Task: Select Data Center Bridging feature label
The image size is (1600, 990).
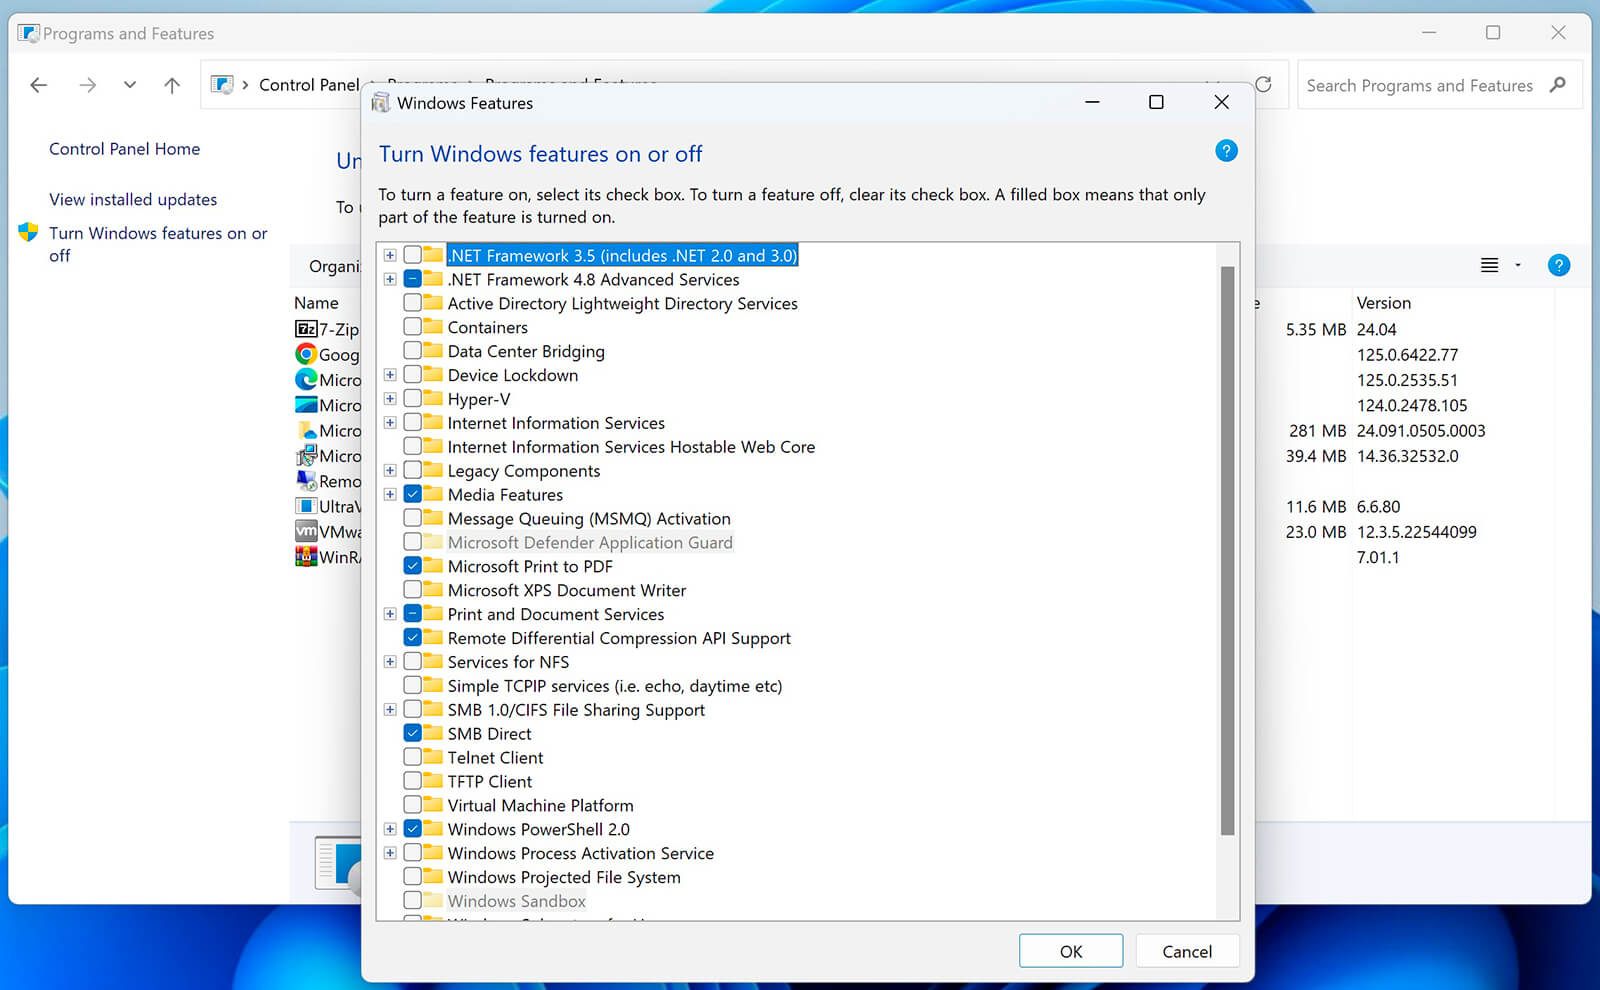Action: click(526, 351)
